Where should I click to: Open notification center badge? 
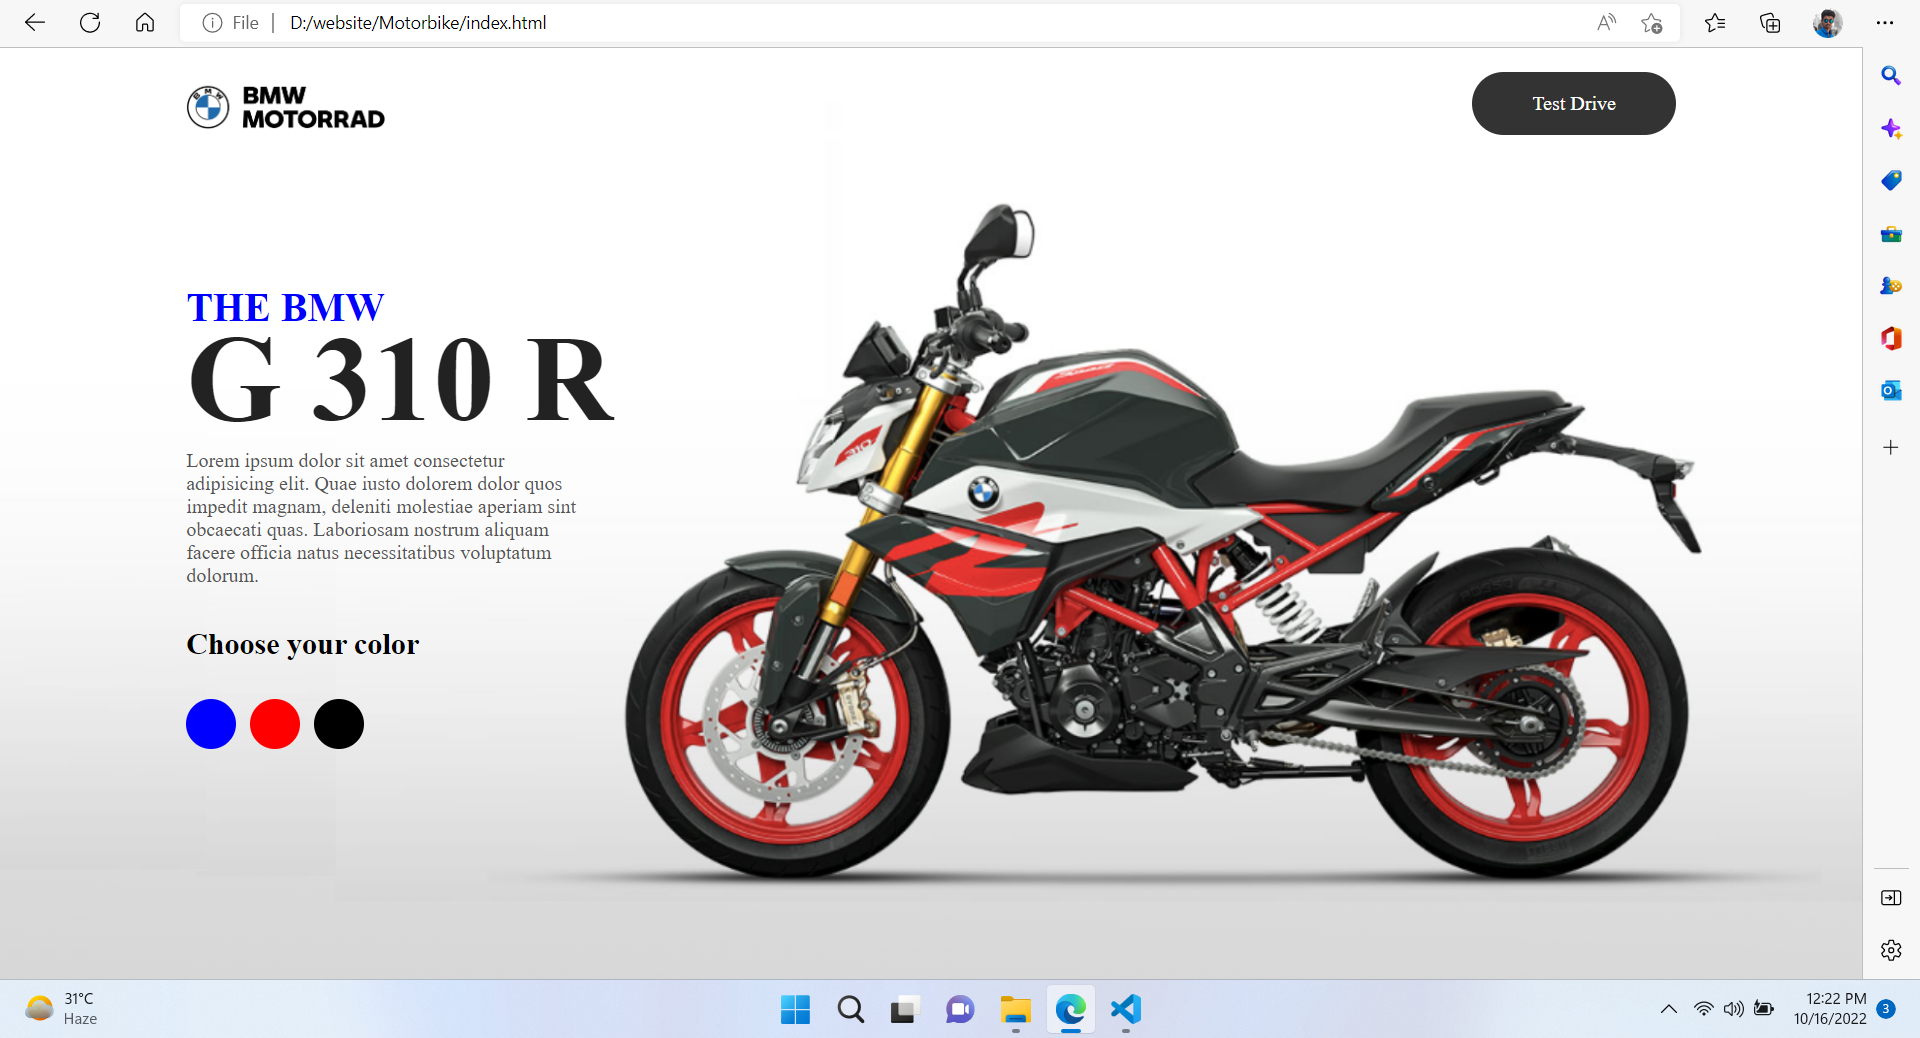[x=1886, y=1009]
